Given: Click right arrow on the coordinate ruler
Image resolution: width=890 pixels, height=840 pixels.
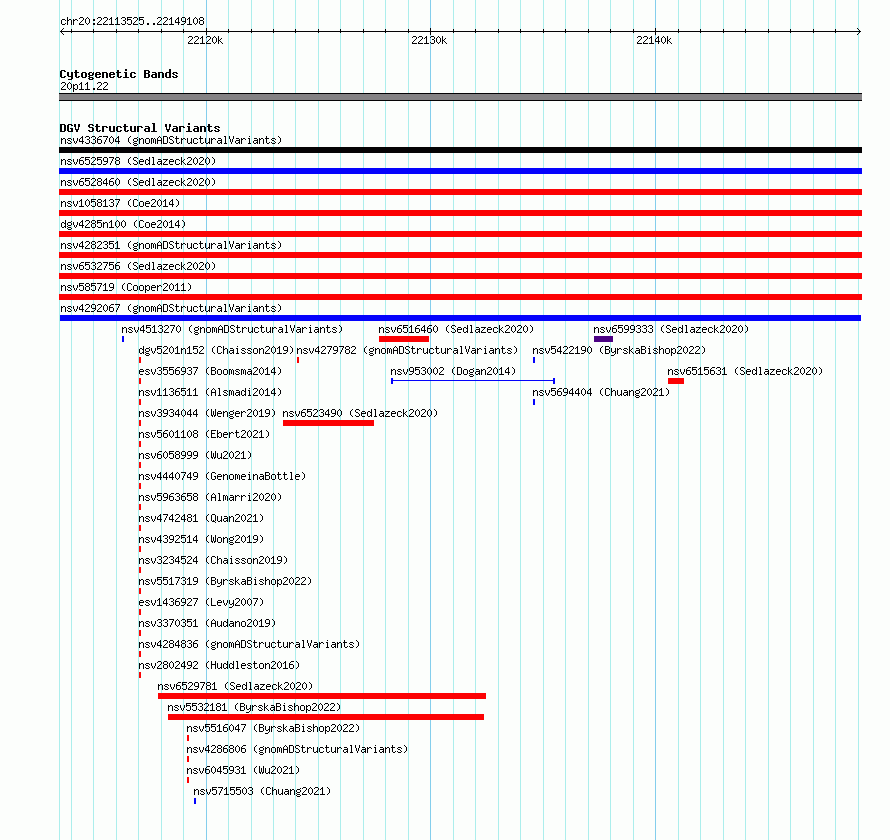Looking at the screenshot, I should [859, 32].
